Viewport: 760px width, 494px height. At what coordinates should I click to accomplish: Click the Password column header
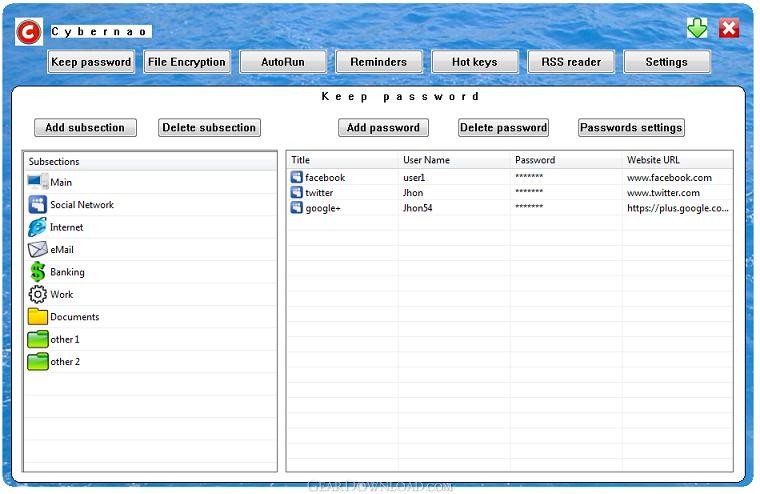(566, 160)
